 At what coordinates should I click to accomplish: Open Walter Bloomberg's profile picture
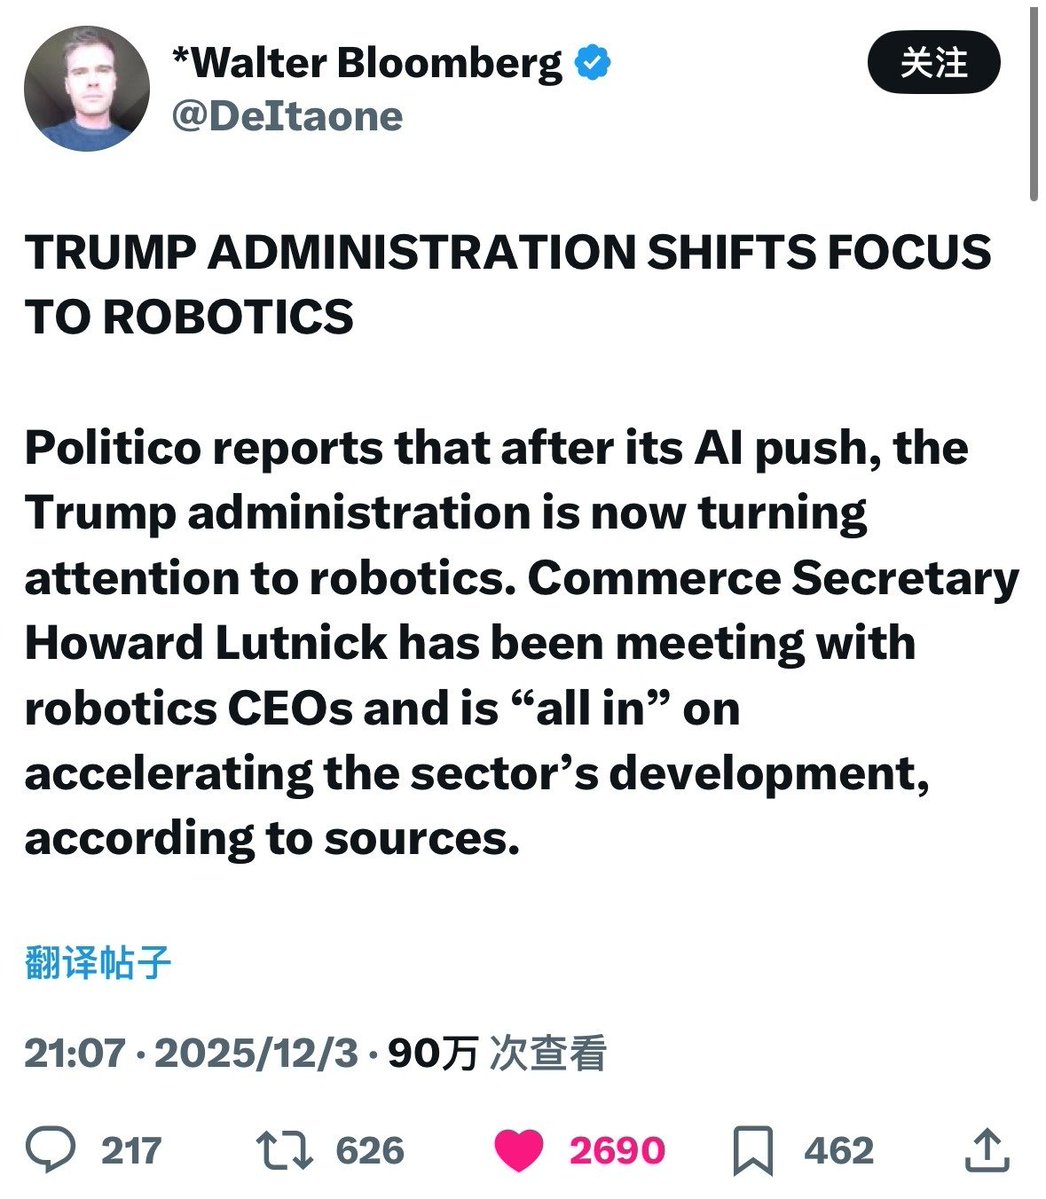pos(87,89)
